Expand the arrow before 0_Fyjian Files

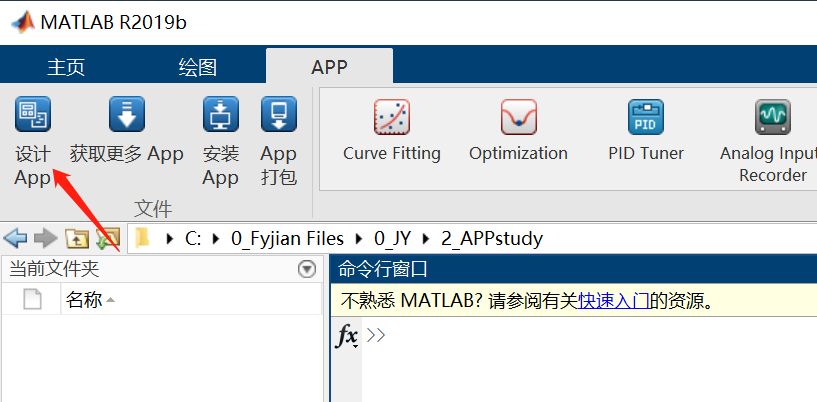point(216,239)
